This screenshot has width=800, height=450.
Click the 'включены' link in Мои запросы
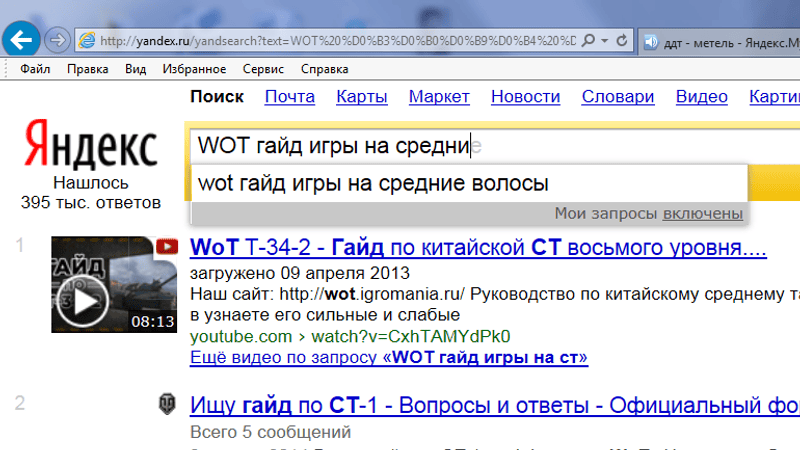703,213
